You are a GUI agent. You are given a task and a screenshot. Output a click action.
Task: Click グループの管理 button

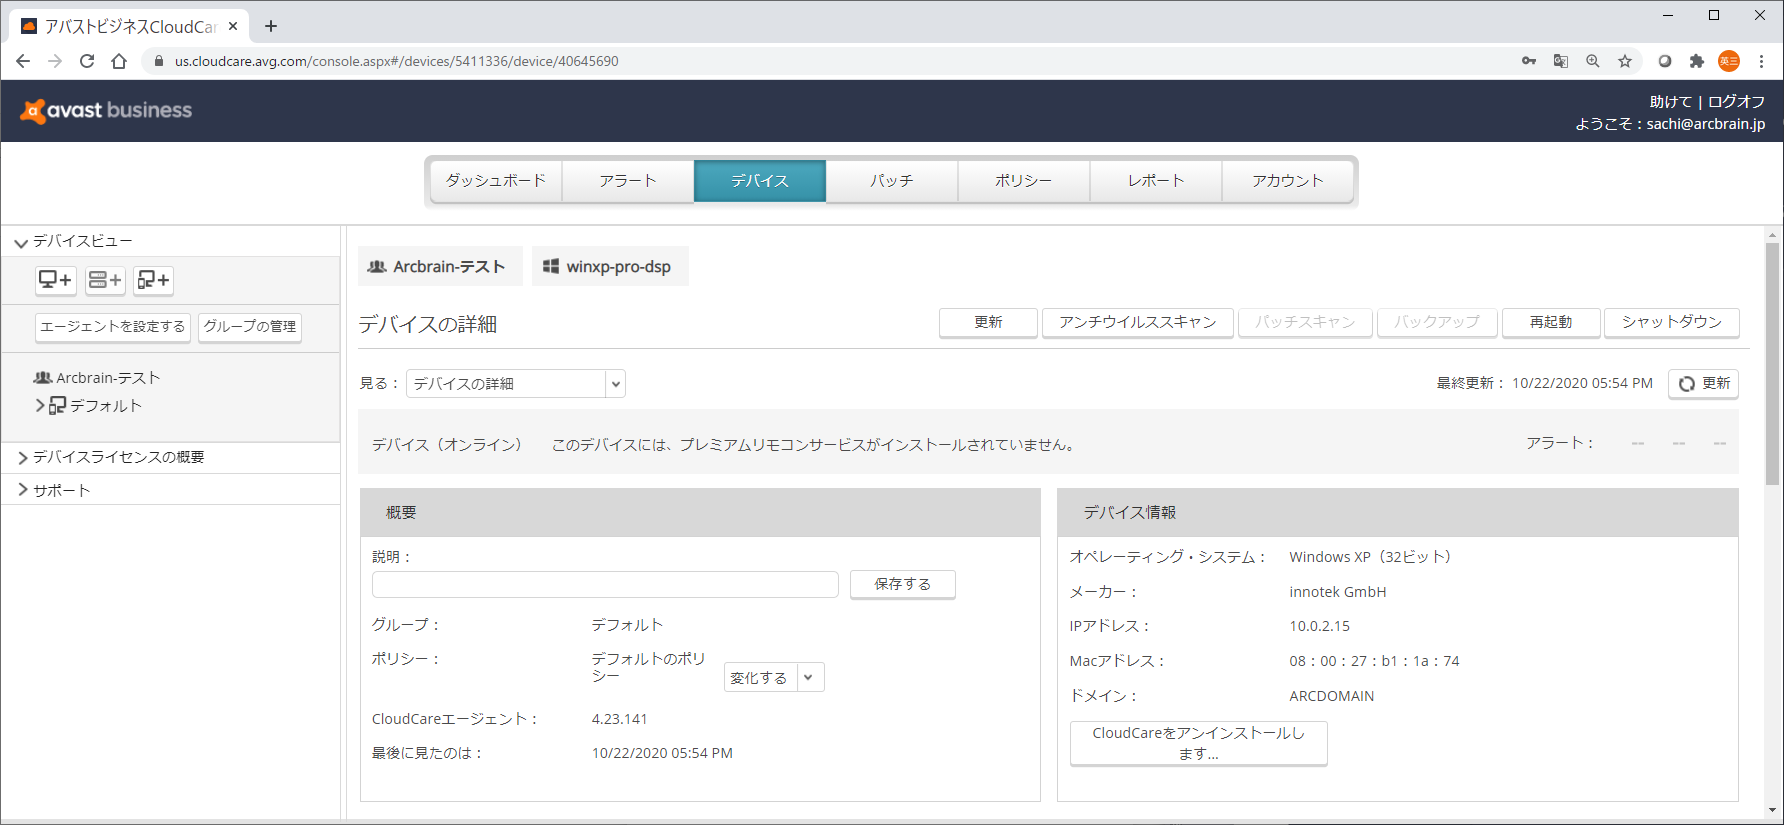[250, 327]
